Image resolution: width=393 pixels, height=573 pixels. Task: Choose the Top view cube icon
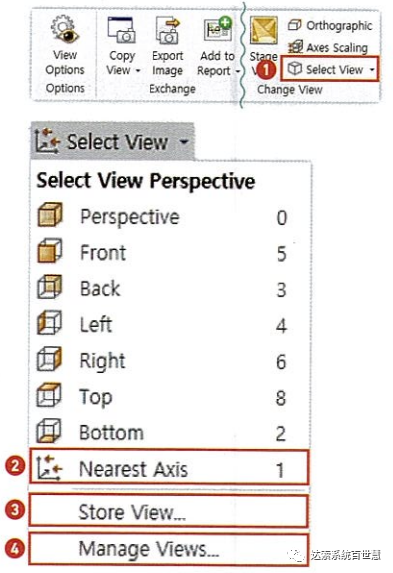pos(49,395)
